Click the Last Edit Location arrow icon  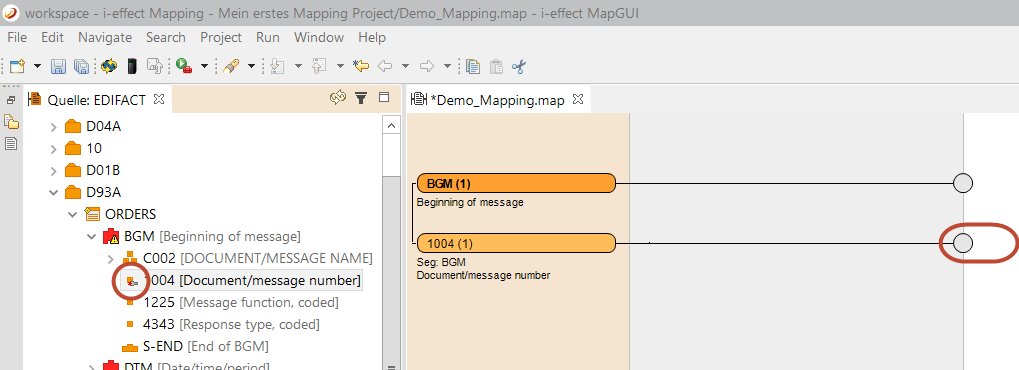(x=361, y=66)
